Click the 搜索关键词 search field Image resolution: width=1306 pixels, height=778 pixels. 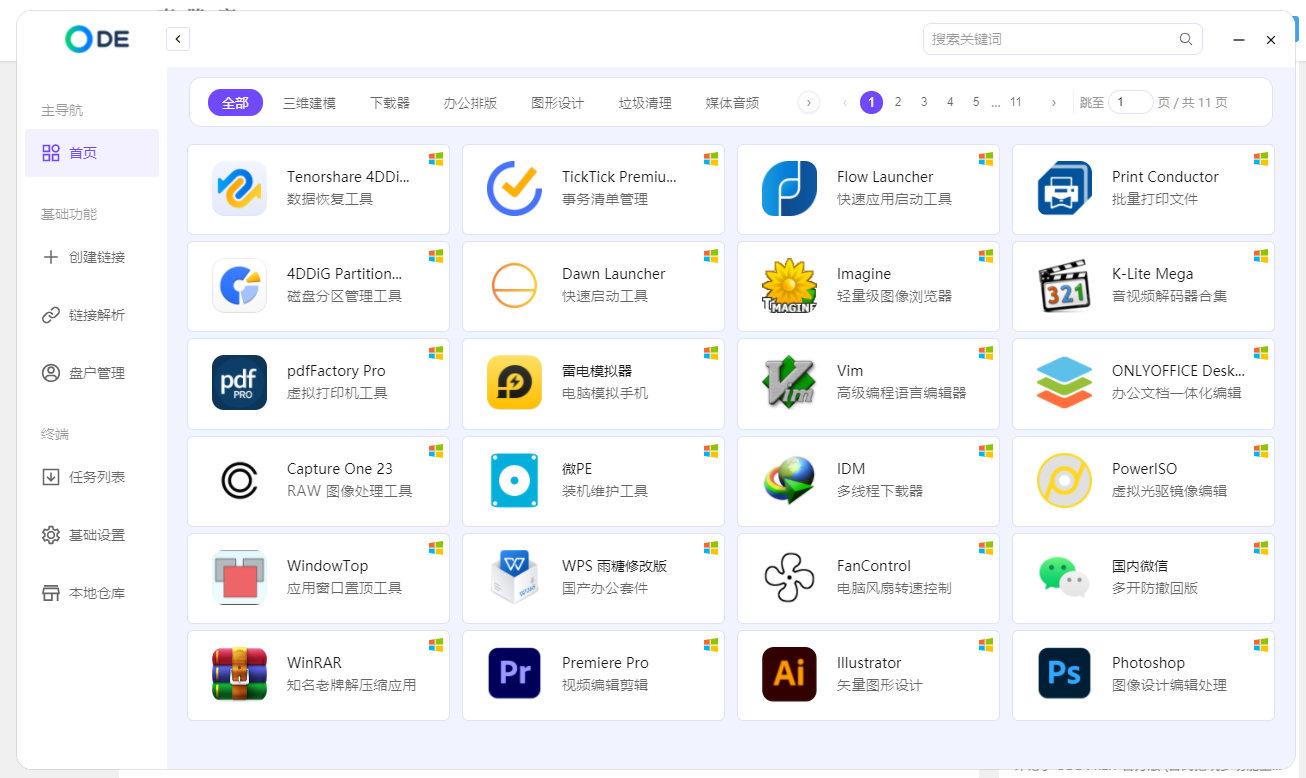(1062, 39)
